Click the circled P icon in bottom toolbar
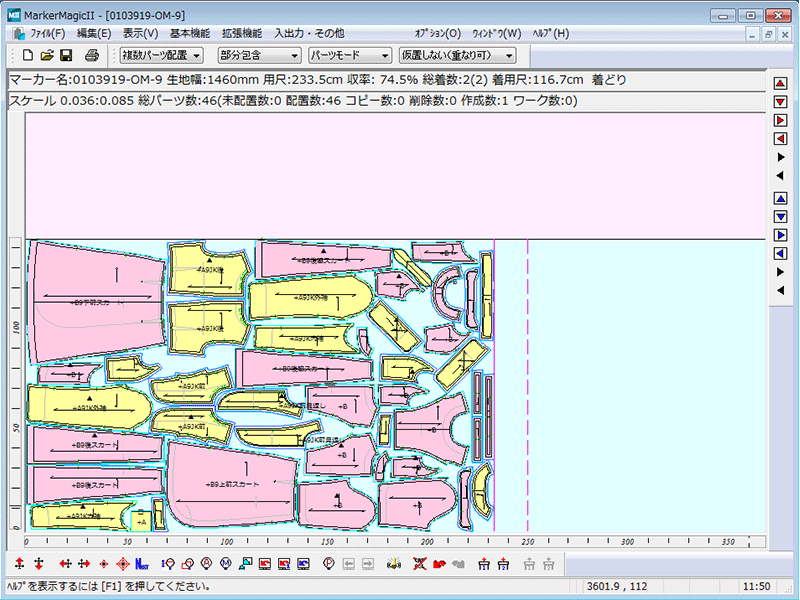The height and width of the screenshot is (600, 800). (328, 564)
